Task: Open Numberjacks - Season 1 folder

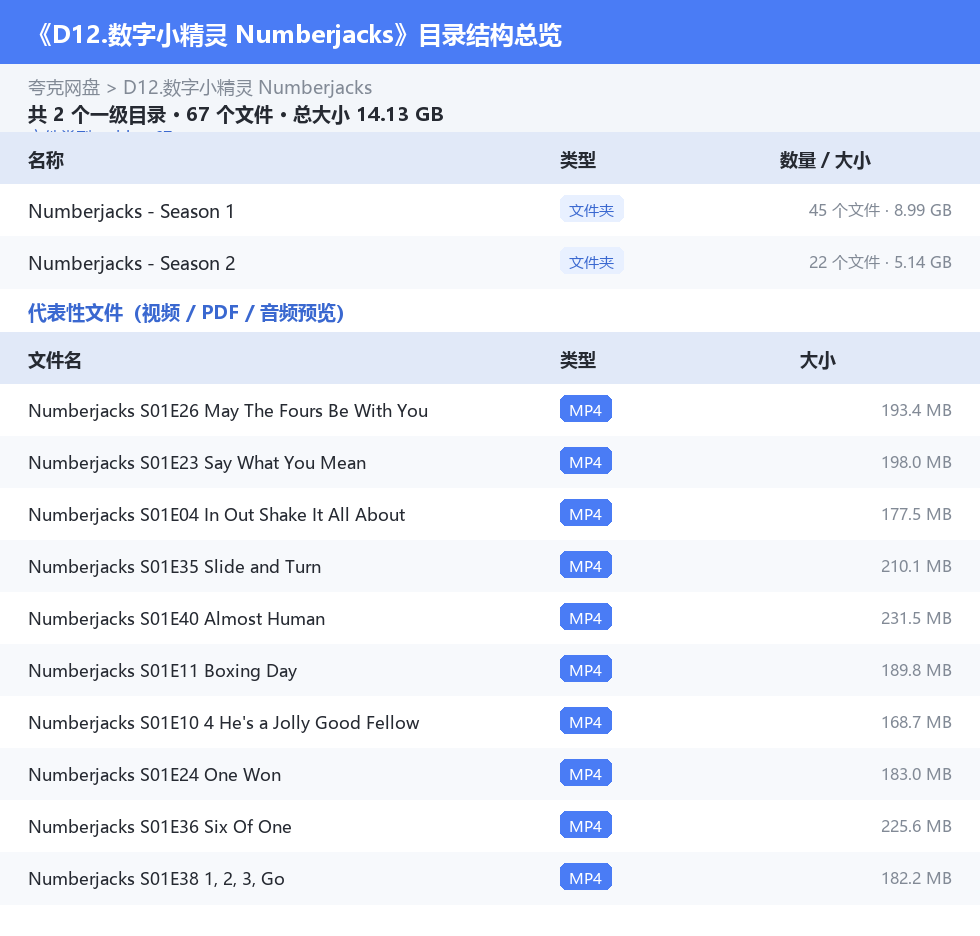Action: [x=131, y=211]
